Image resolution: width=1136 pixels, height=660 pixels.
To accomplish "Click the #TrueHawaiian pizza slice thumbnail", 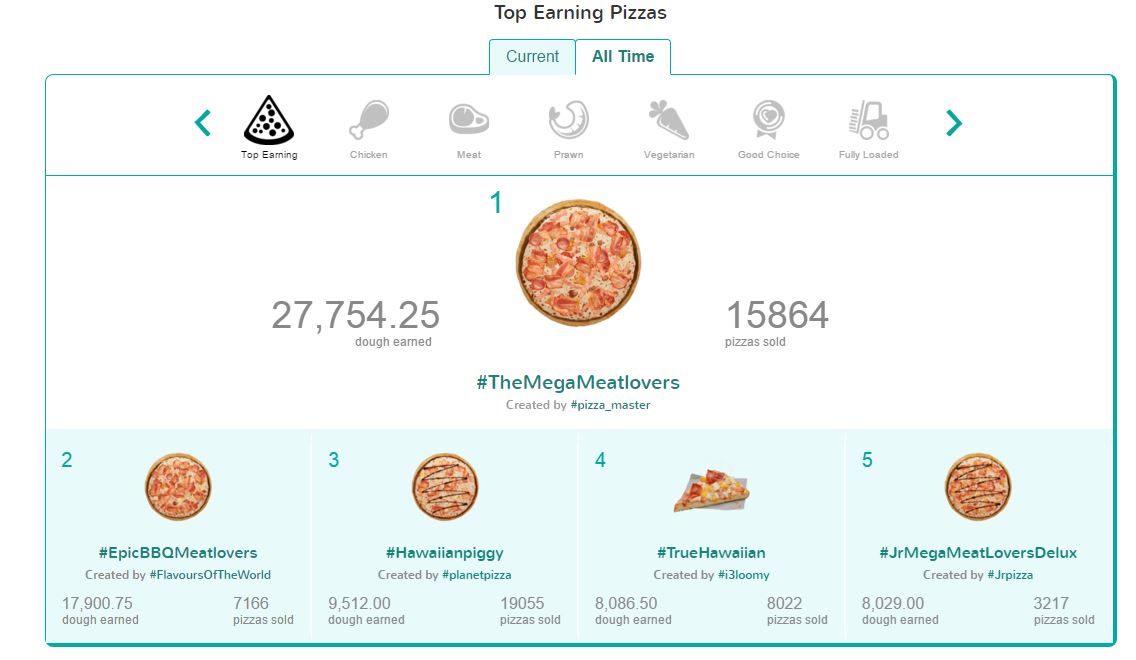I will (711, 490).
